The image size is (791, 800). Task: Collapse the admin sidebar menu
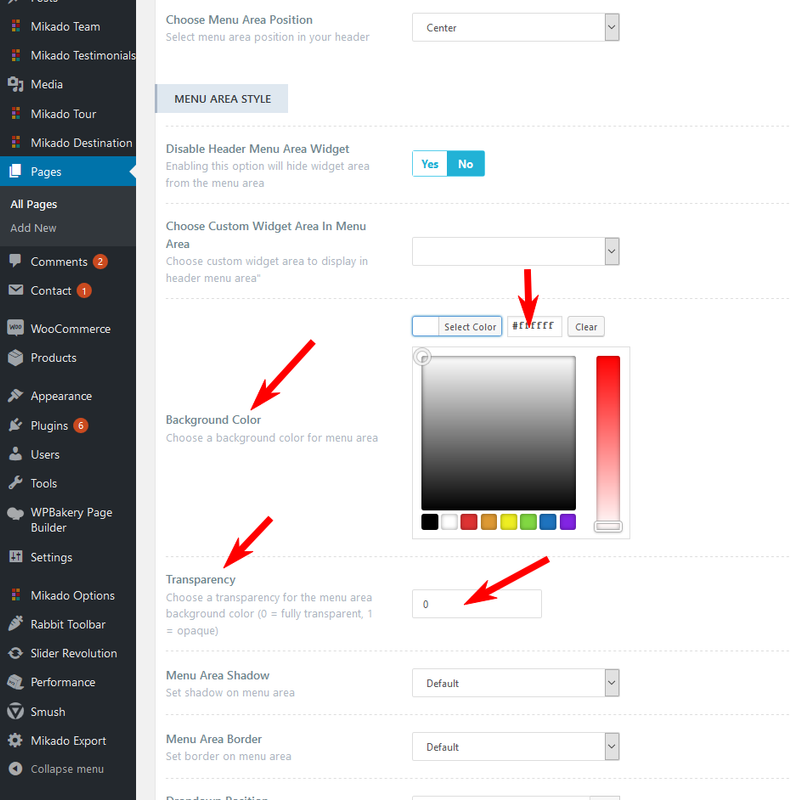67,769
